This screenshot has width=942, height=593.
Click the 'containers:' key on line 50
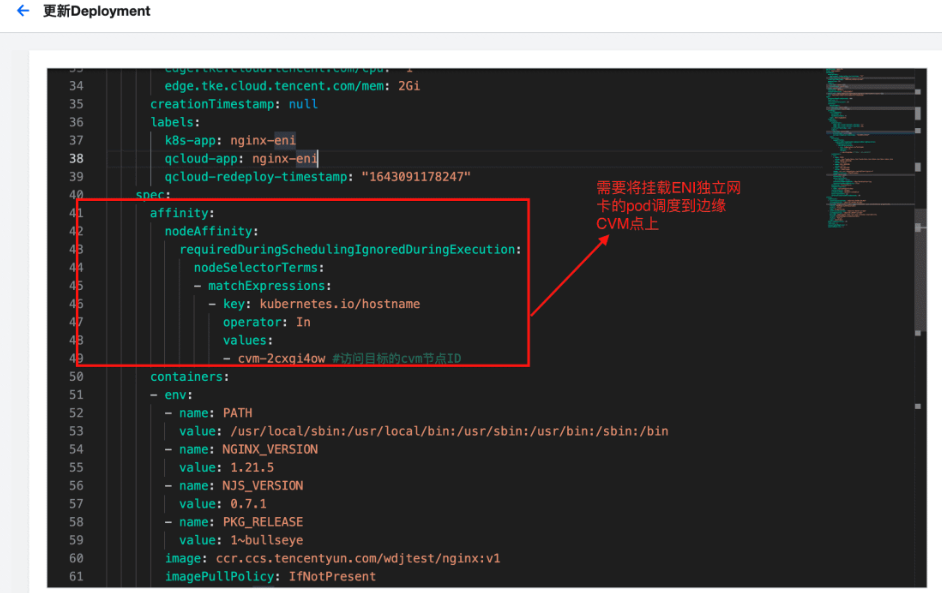(x=190, y=377)
